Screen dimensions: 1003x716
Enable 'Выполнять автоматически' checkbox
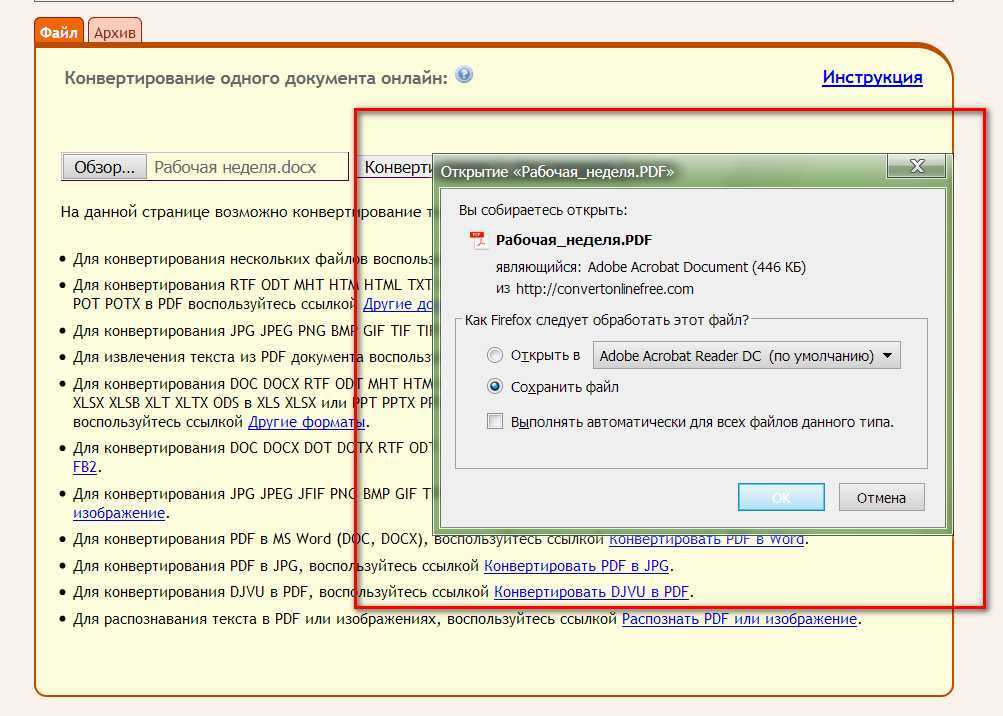[x=495, y=422]
